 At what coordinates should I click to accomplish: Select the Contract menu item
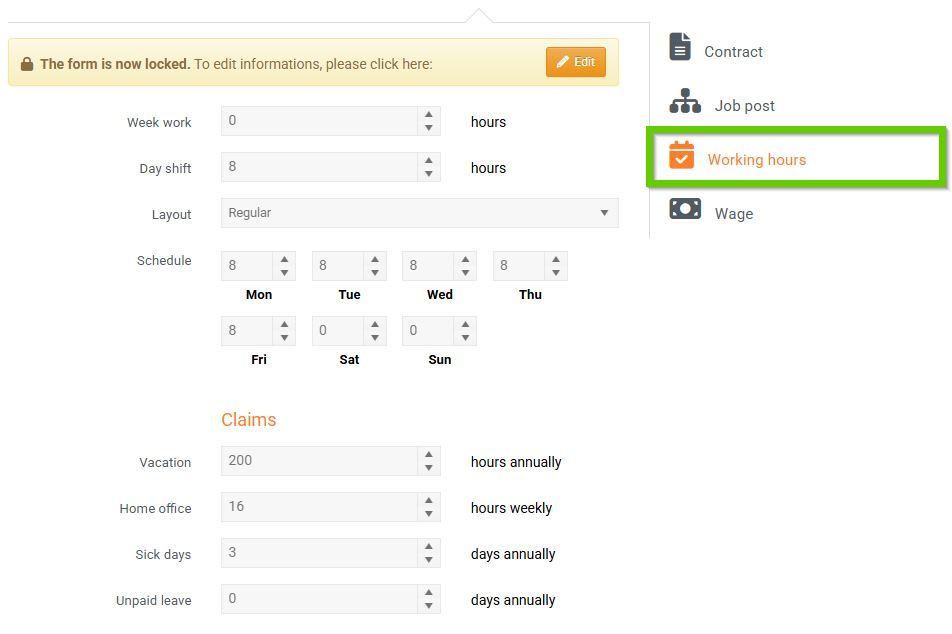coord(733,52)
